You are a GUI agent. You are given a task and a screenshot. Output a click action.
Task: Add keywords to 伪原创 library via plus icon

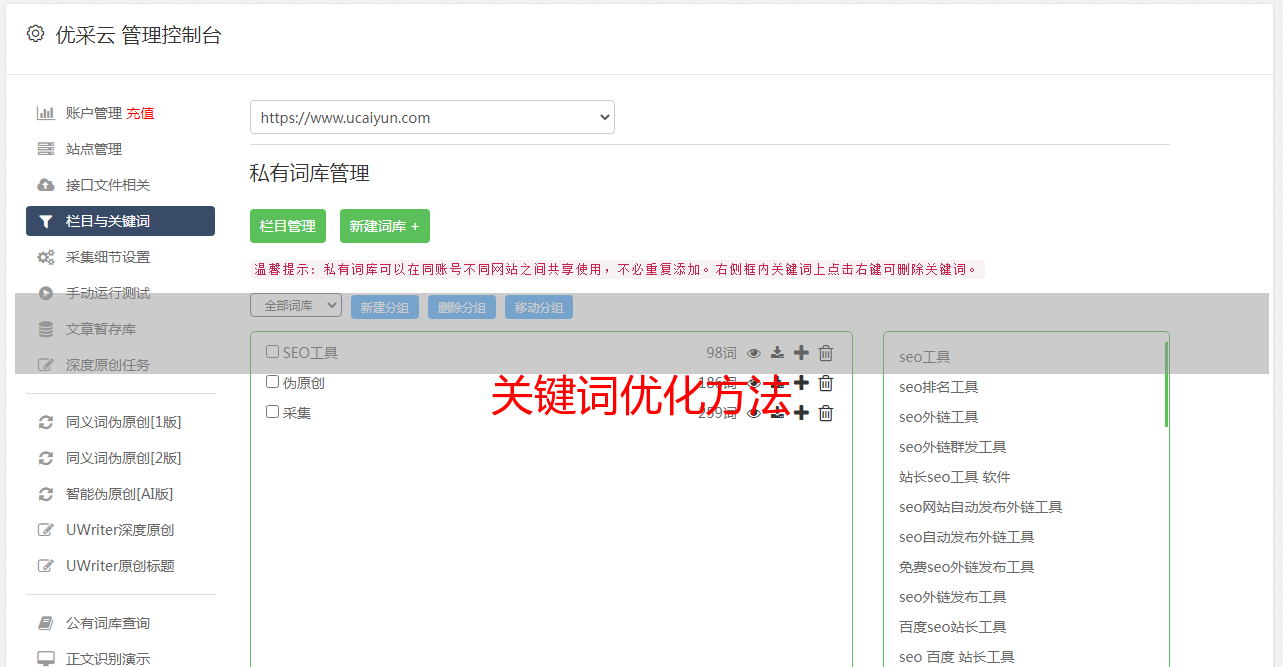[801, 383]
